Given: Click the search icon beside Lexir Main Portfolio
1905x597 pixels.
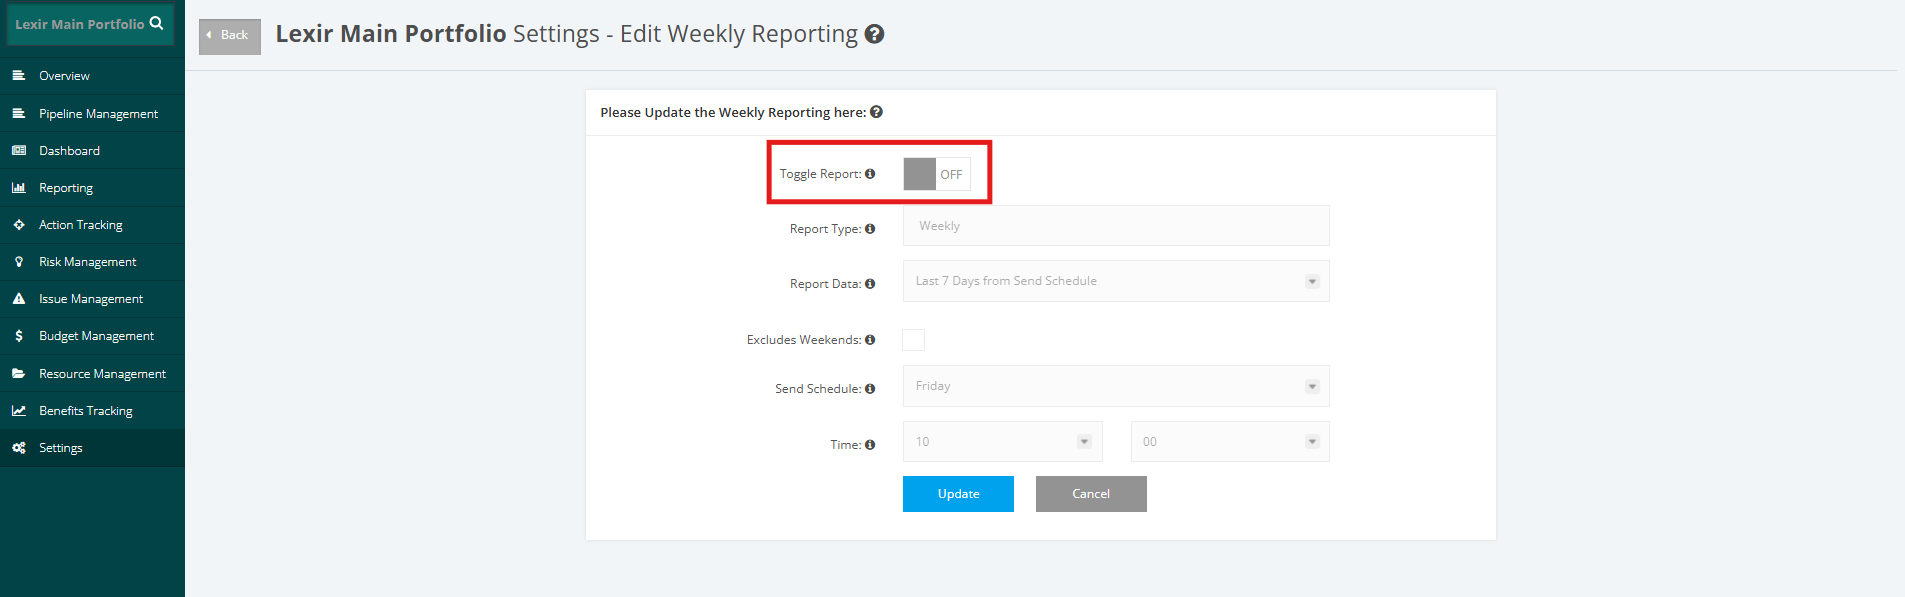Looking at the screenshot, I should (x=156, y=23).
